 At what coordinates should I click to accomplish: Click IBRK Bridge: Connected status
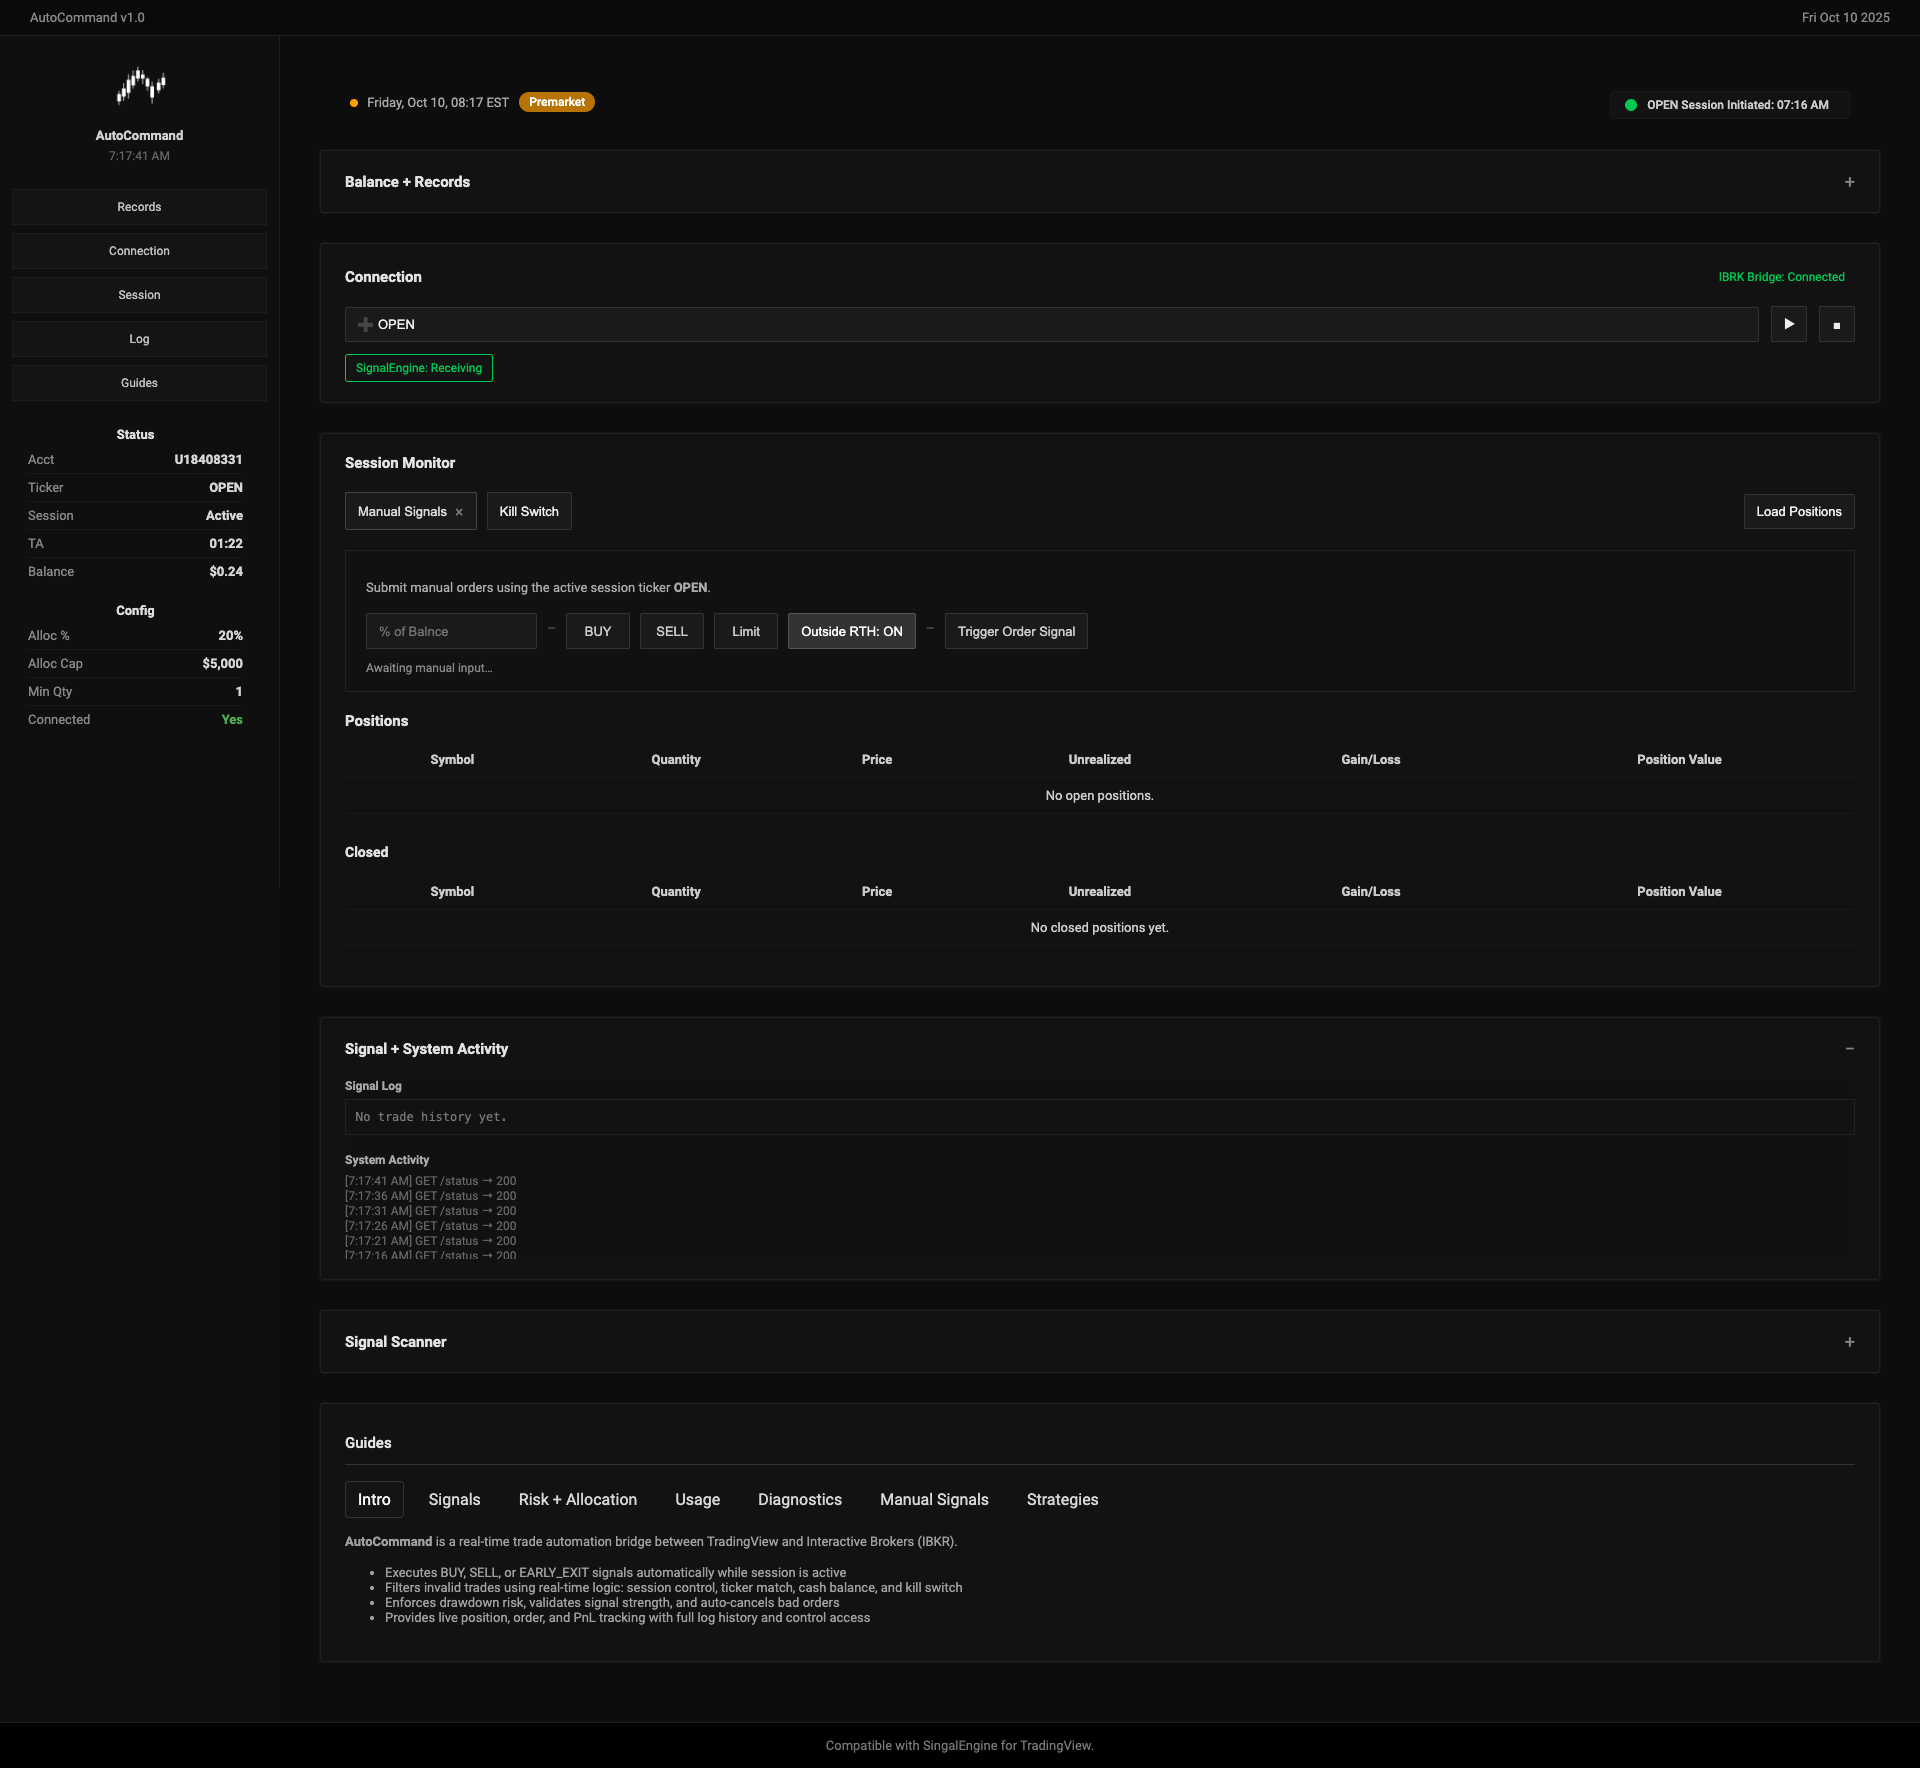pyautogui.click(x=1781, y=277)
